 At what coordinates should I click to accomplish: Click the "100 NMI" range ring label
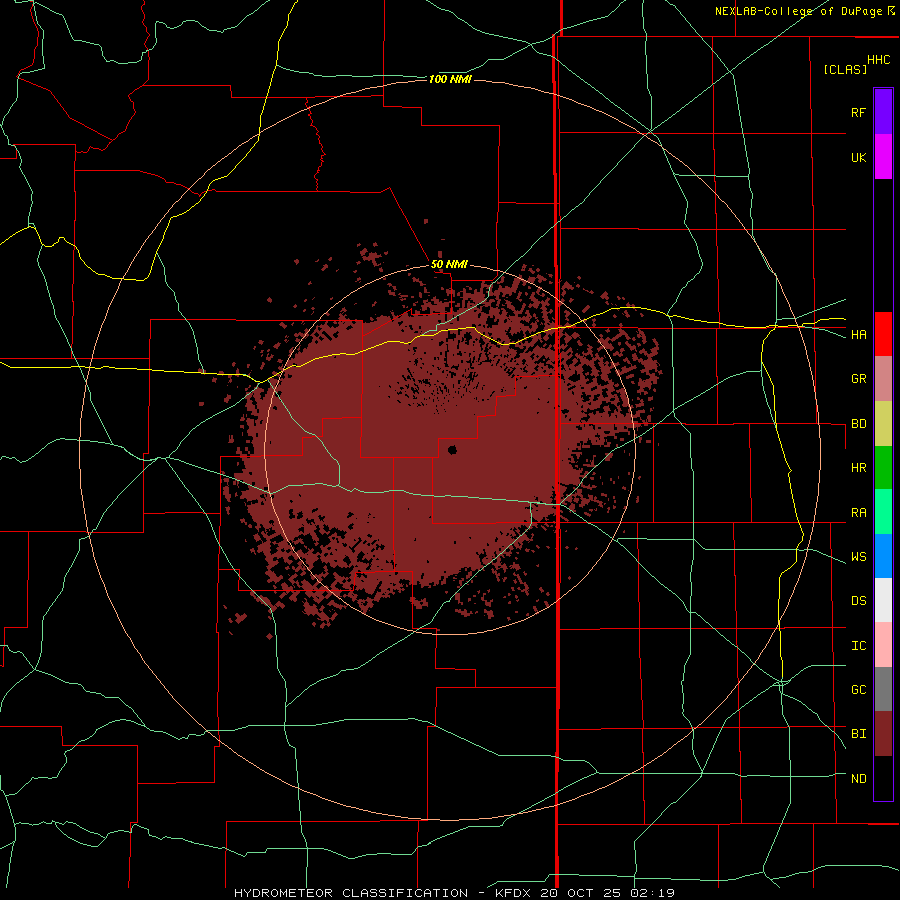click(450, 79)
